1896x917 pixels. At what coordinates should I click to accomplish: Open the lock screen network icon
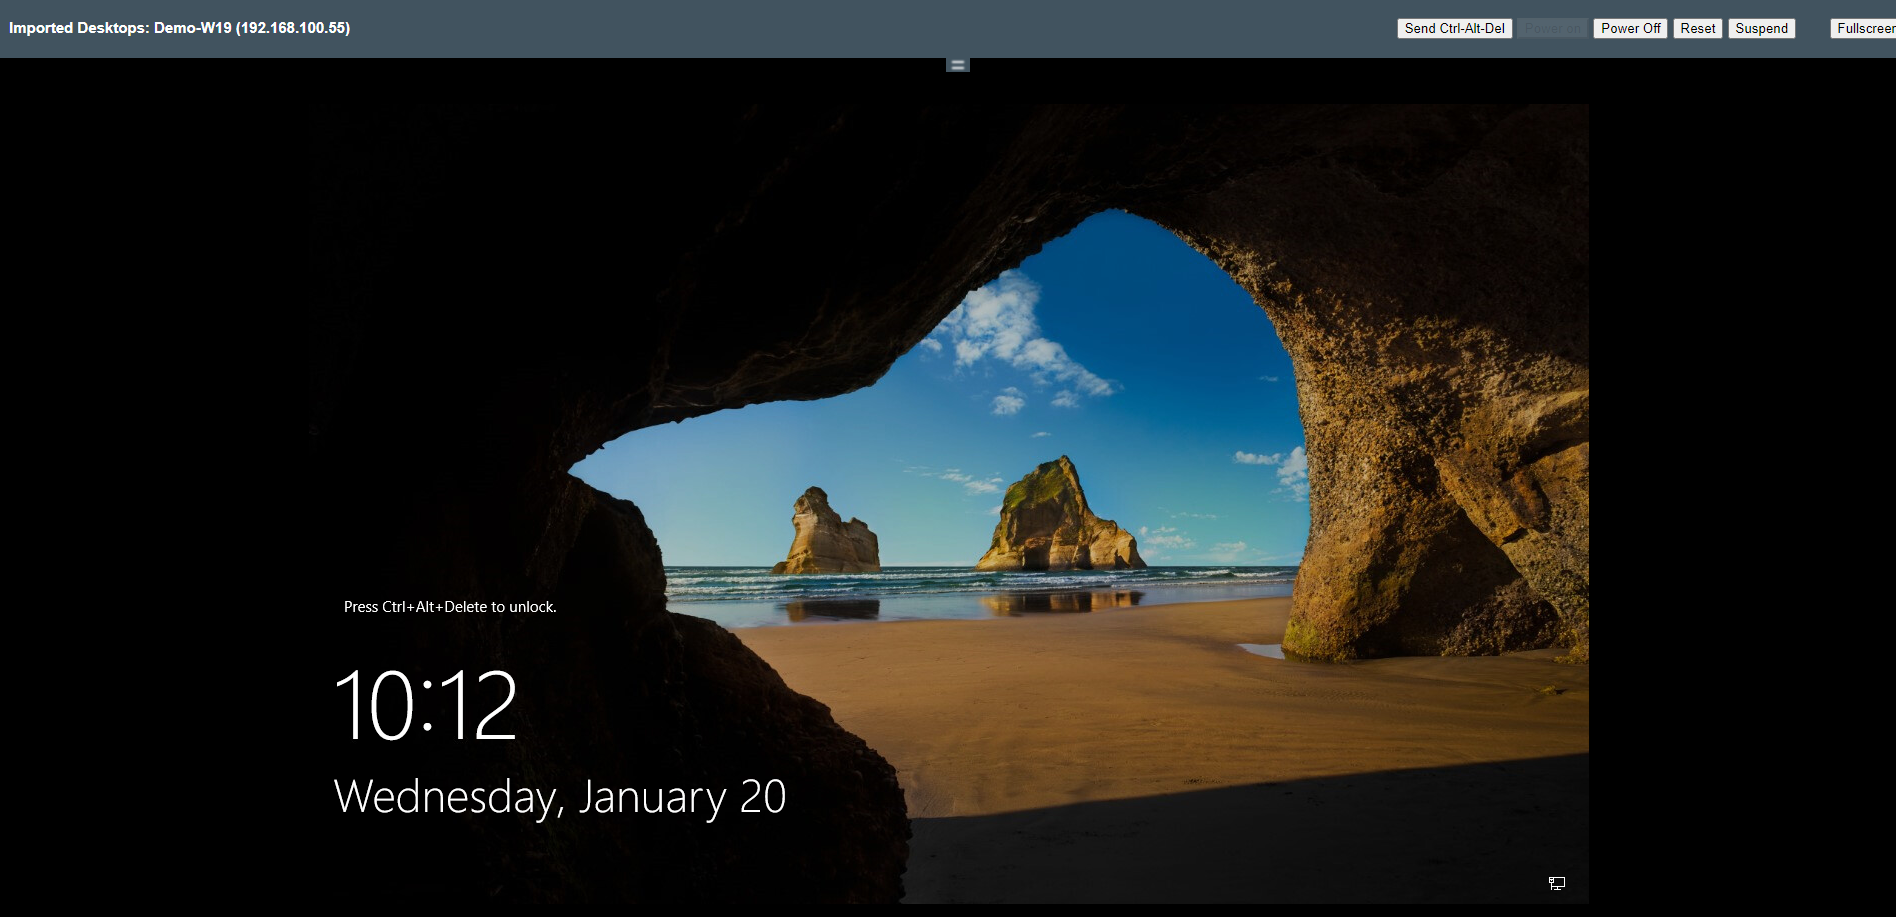[x=1556, y=883]
